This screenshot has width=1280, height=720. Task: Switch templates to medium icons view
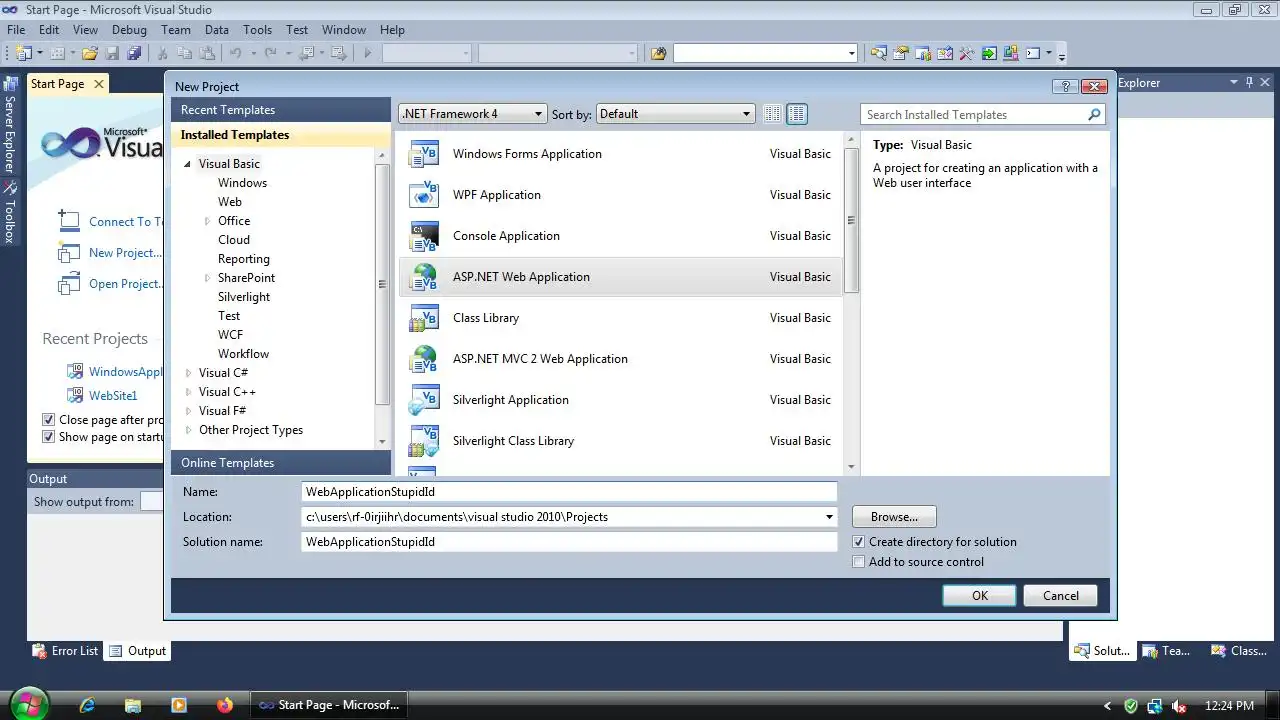797,114
